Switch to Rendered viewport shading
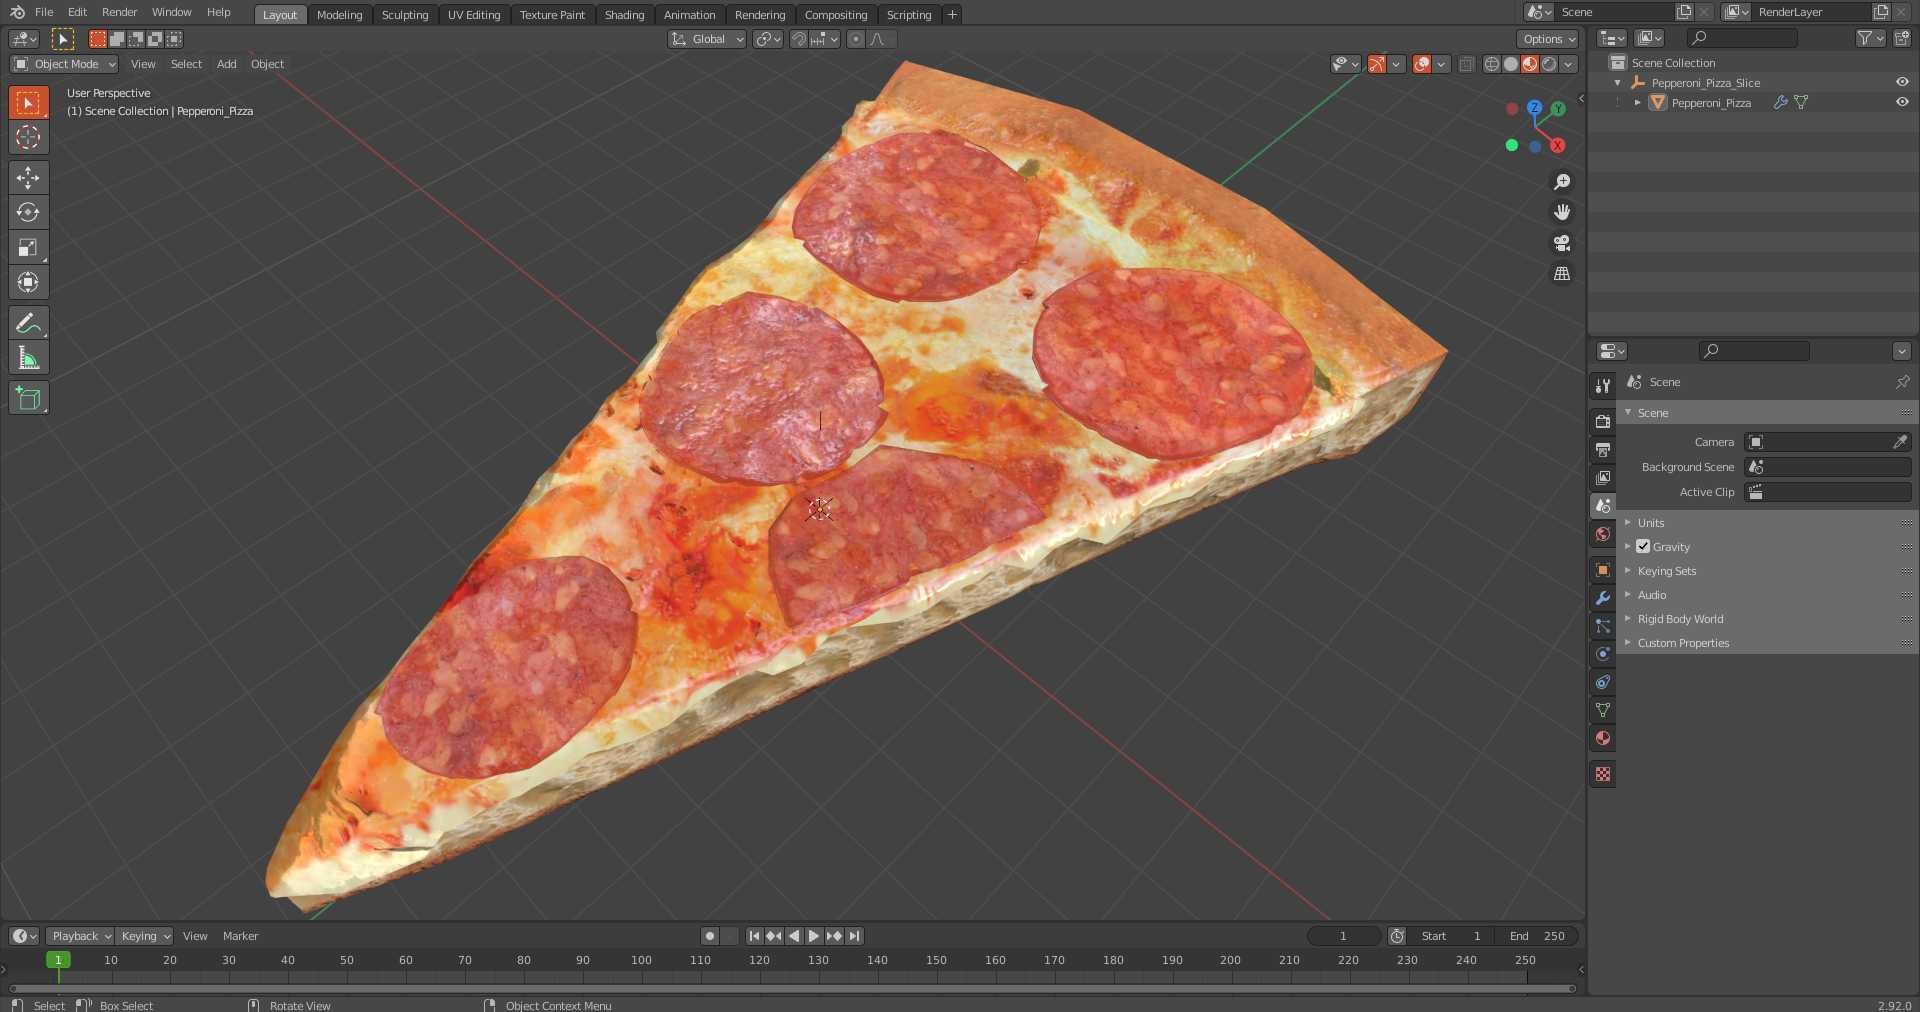The width and height of the screenshot is (1920, 1012). 1549,64
